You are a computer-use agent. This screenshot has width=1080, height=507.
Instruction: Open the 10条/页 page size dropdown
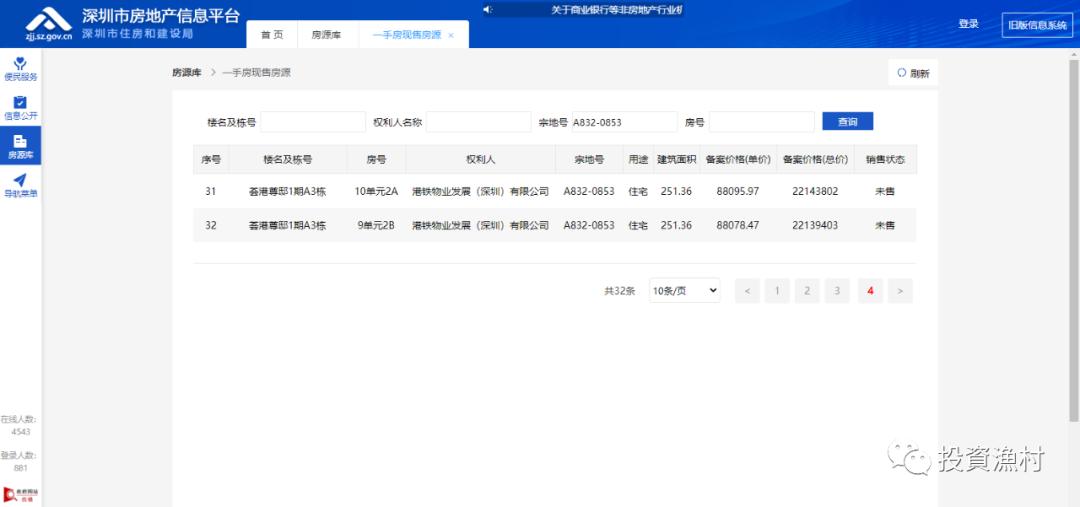pyautogui.click(x=685, y=291)
